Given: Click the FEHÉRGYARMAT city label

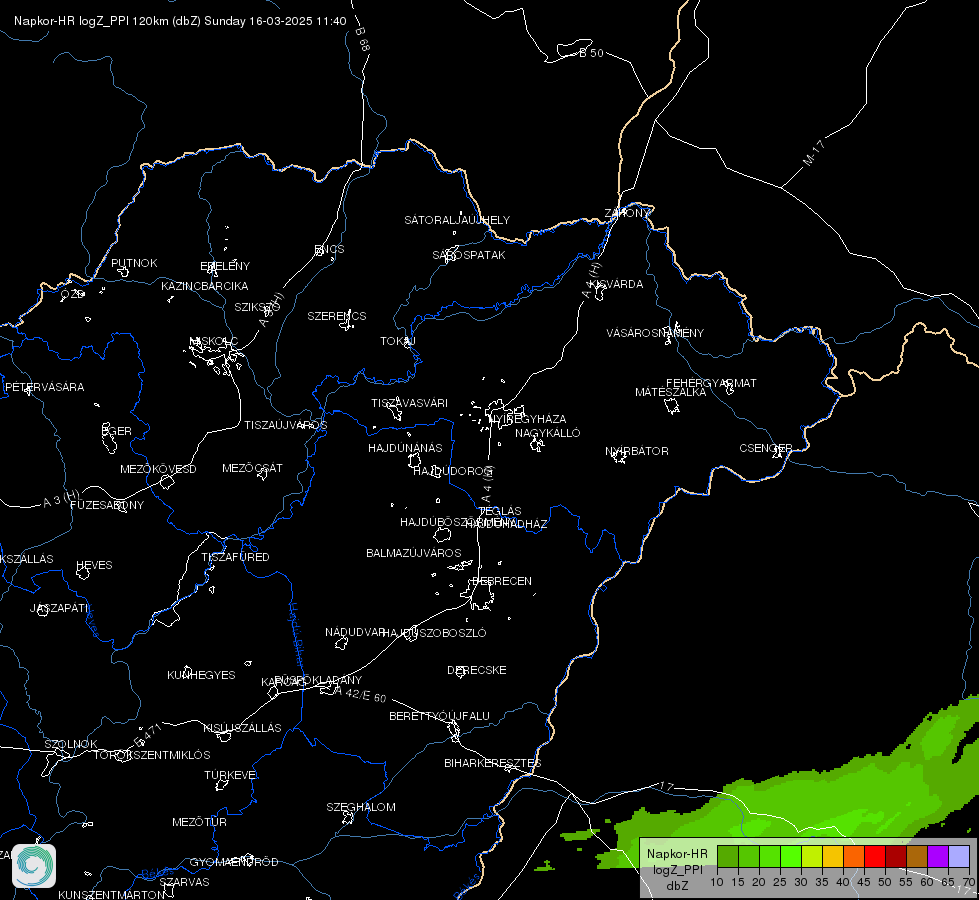Looking at the screenshot, I should (711, 383).
